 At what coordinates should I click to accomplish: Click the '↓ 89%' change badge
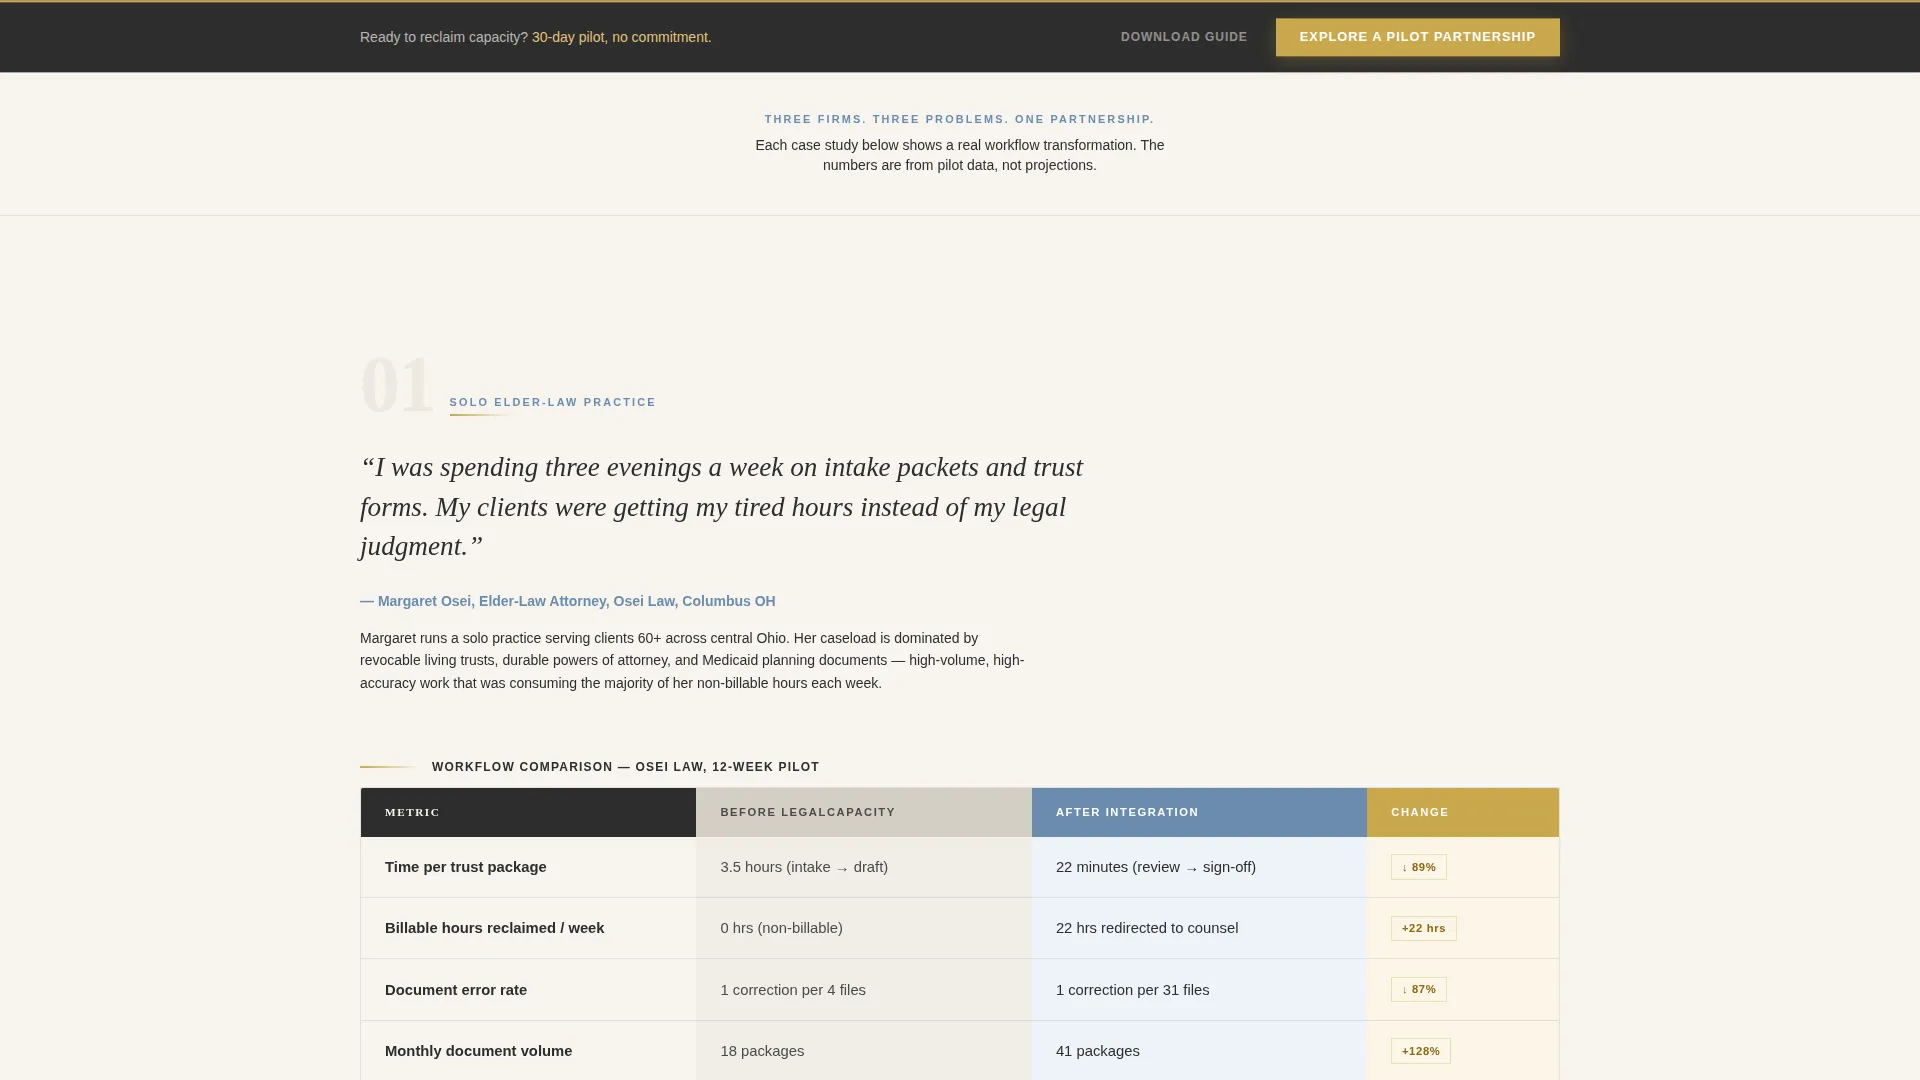point(1418,867)
